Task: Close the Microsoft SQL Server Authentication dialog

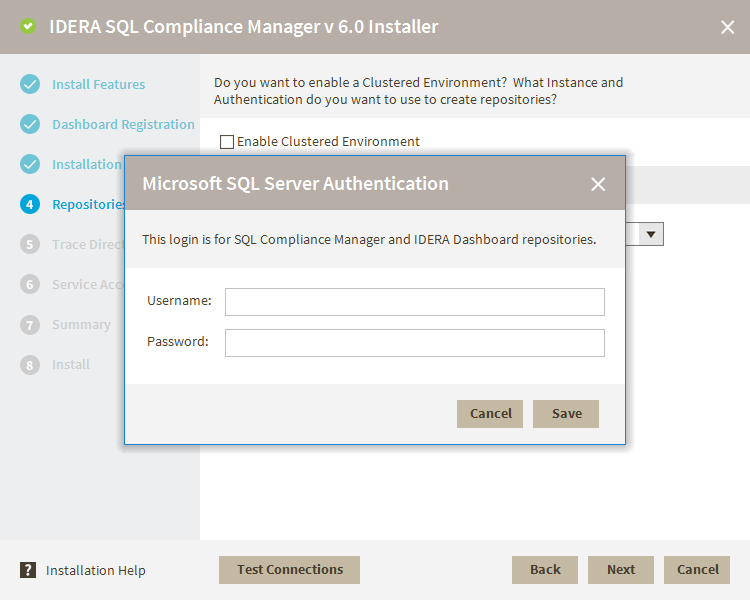Action: [x=598, y=184]
